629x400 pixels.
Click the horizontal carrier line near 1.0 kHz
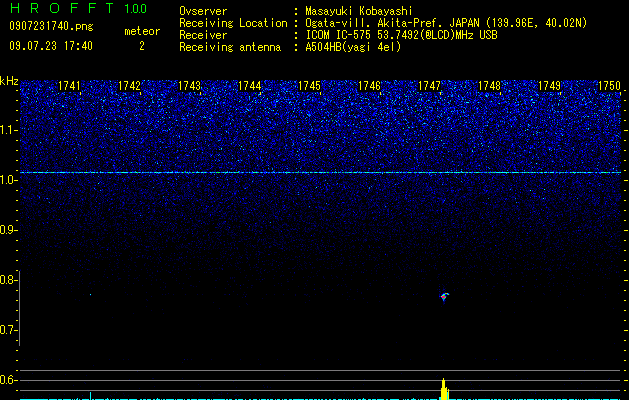point(321,173)
